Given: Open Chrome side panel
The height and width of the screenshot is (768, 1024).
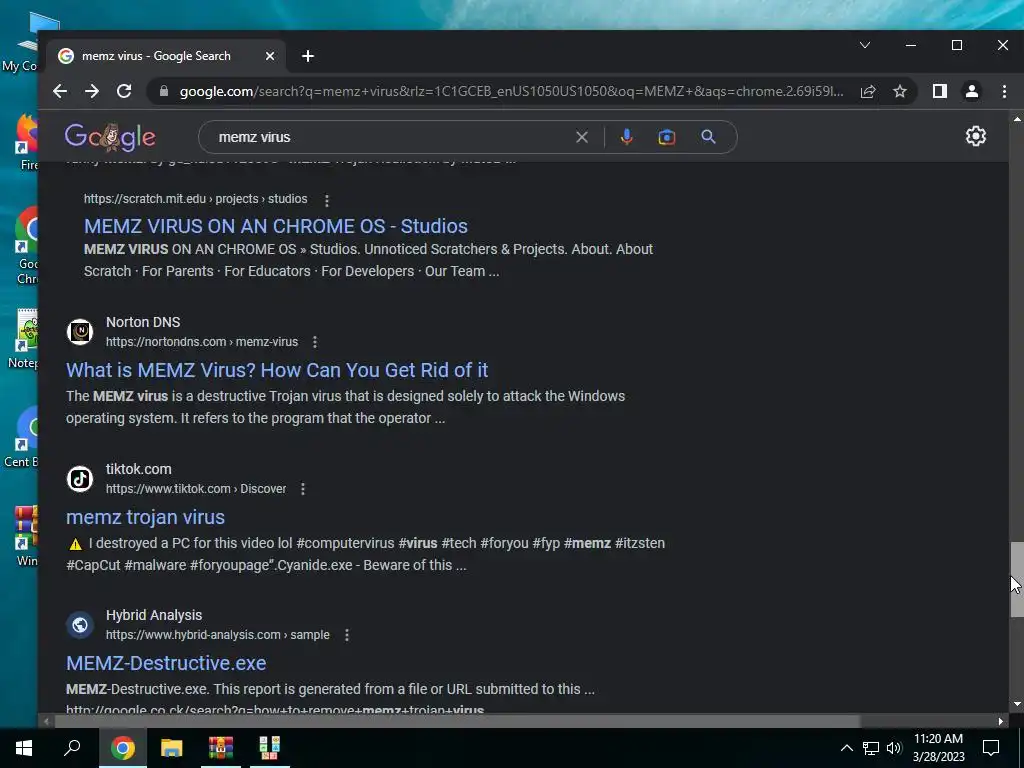Looking at the screenshot, I should [940, 91].
